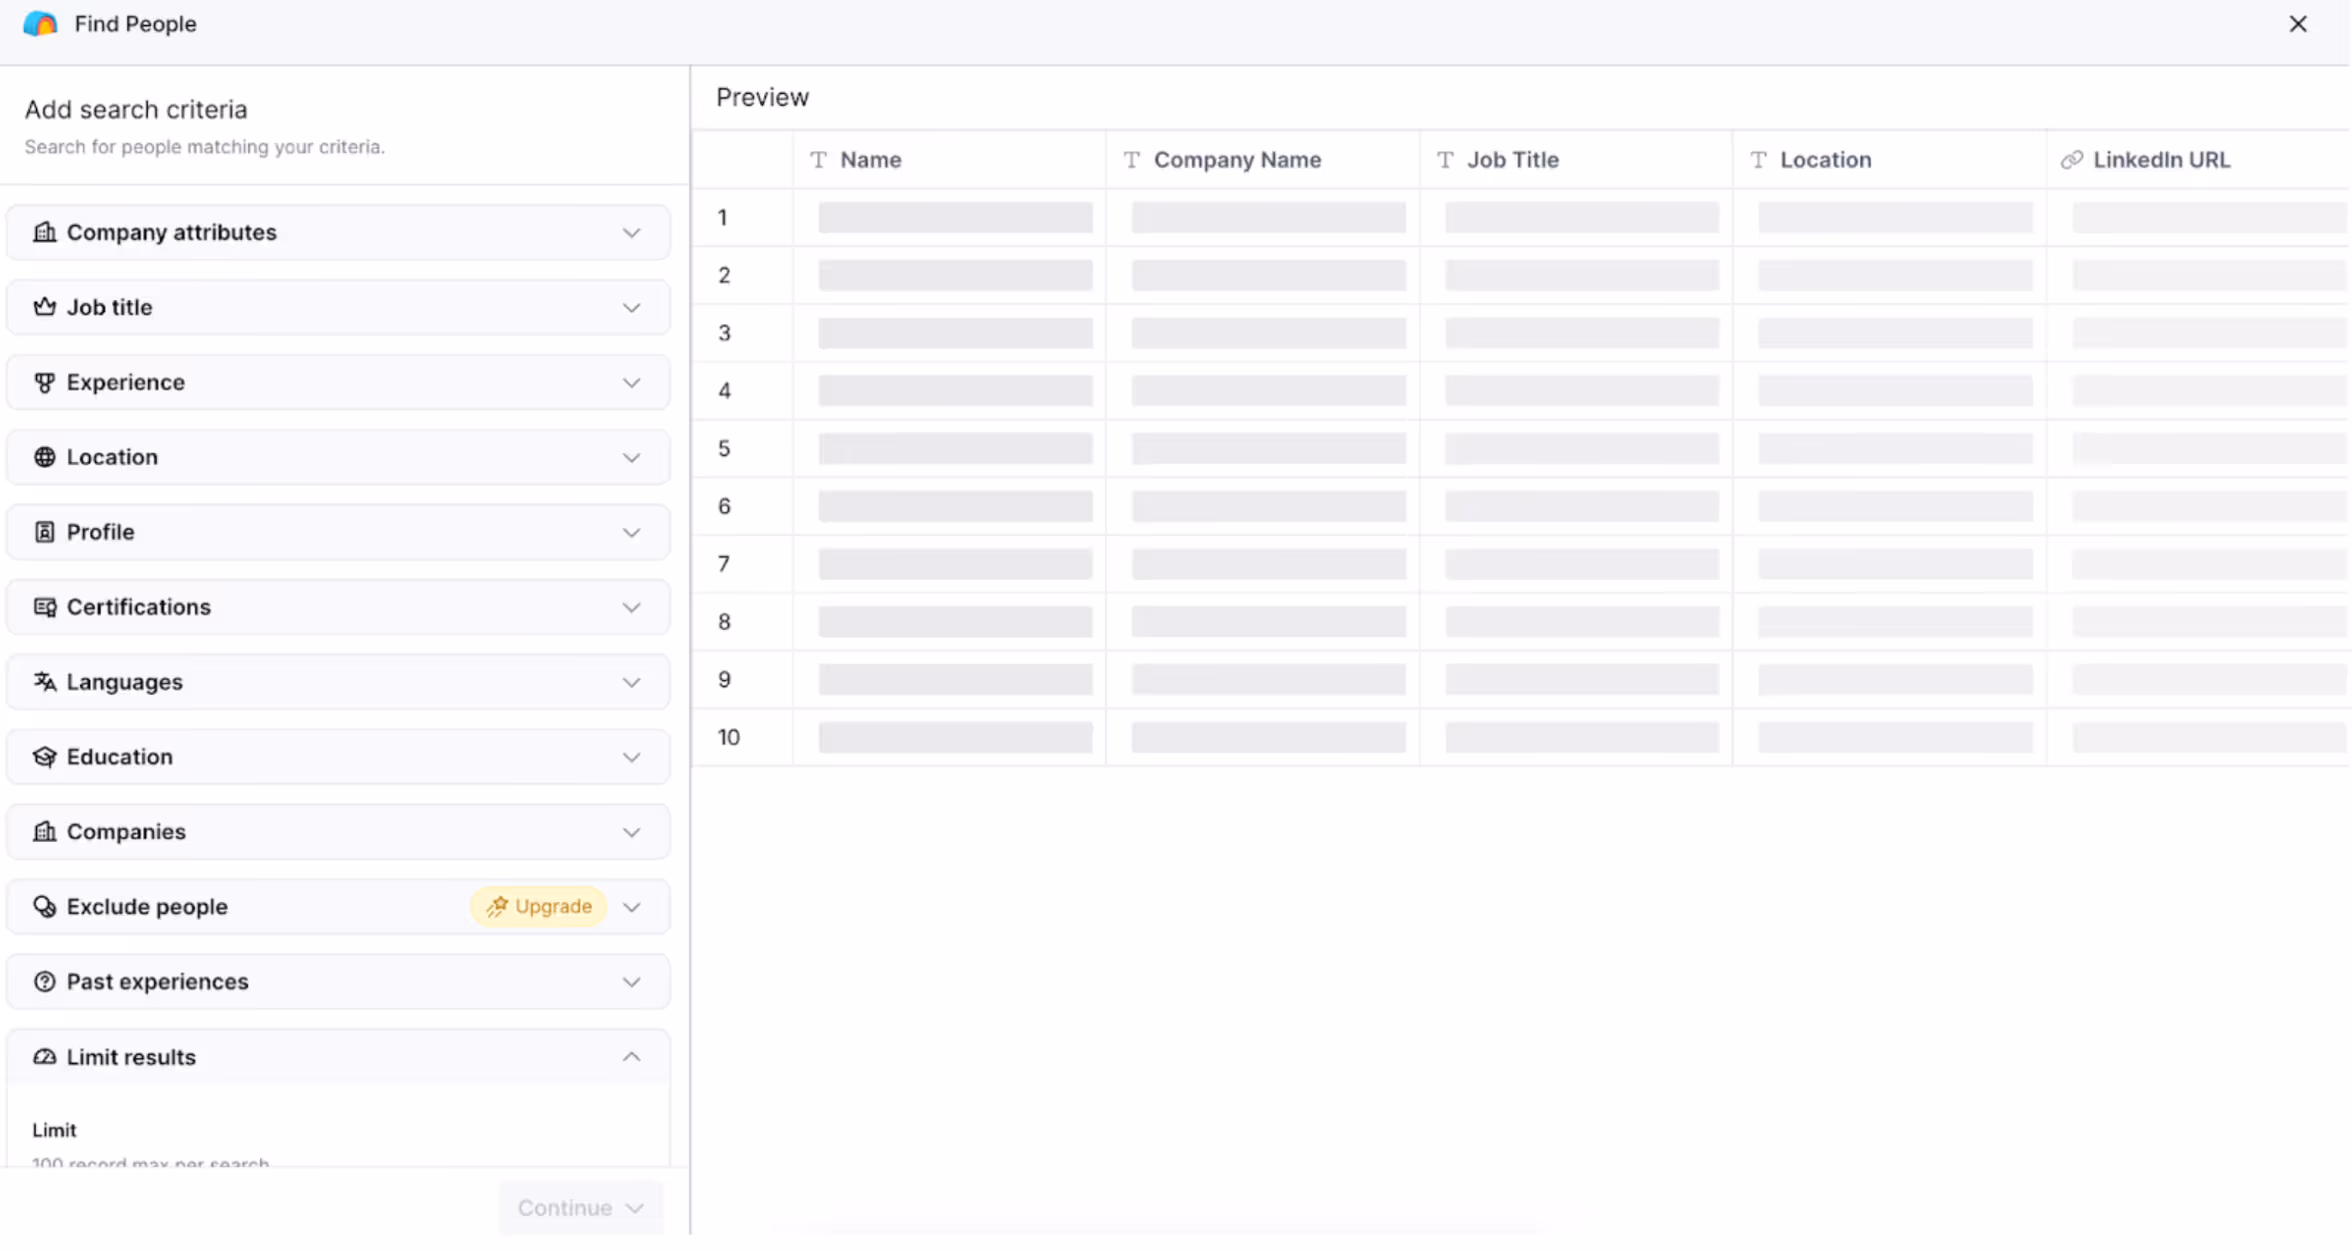Click the Past experiences clock icon
The width and height of the screenshot is (2352, 1252).
pyautogui.click(x=44, y=982)
